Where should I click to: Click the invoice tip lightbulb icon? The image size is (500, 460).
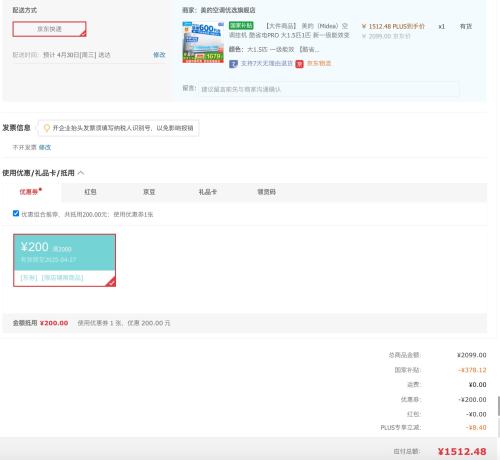pos(47,128)
